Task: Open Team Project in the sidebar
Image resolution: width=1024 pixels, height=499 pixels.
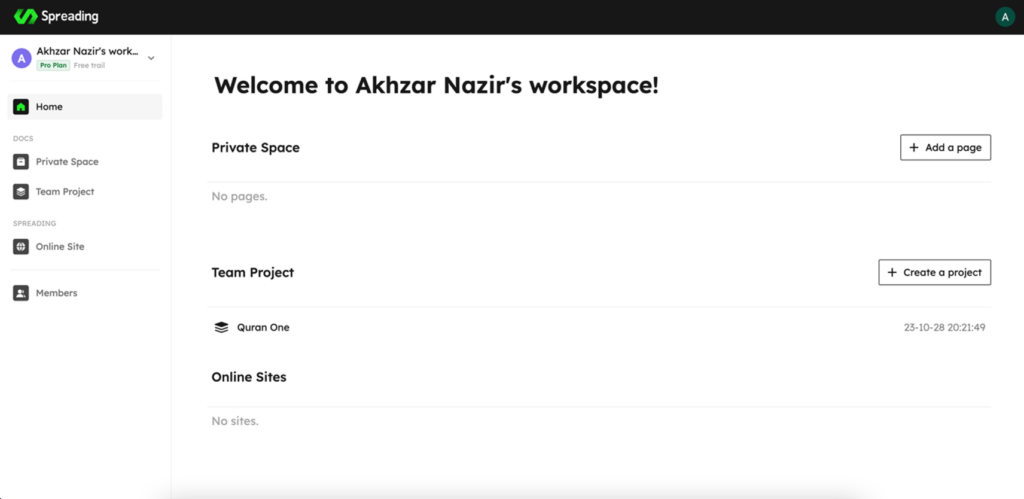Action: tap(85, 191)
